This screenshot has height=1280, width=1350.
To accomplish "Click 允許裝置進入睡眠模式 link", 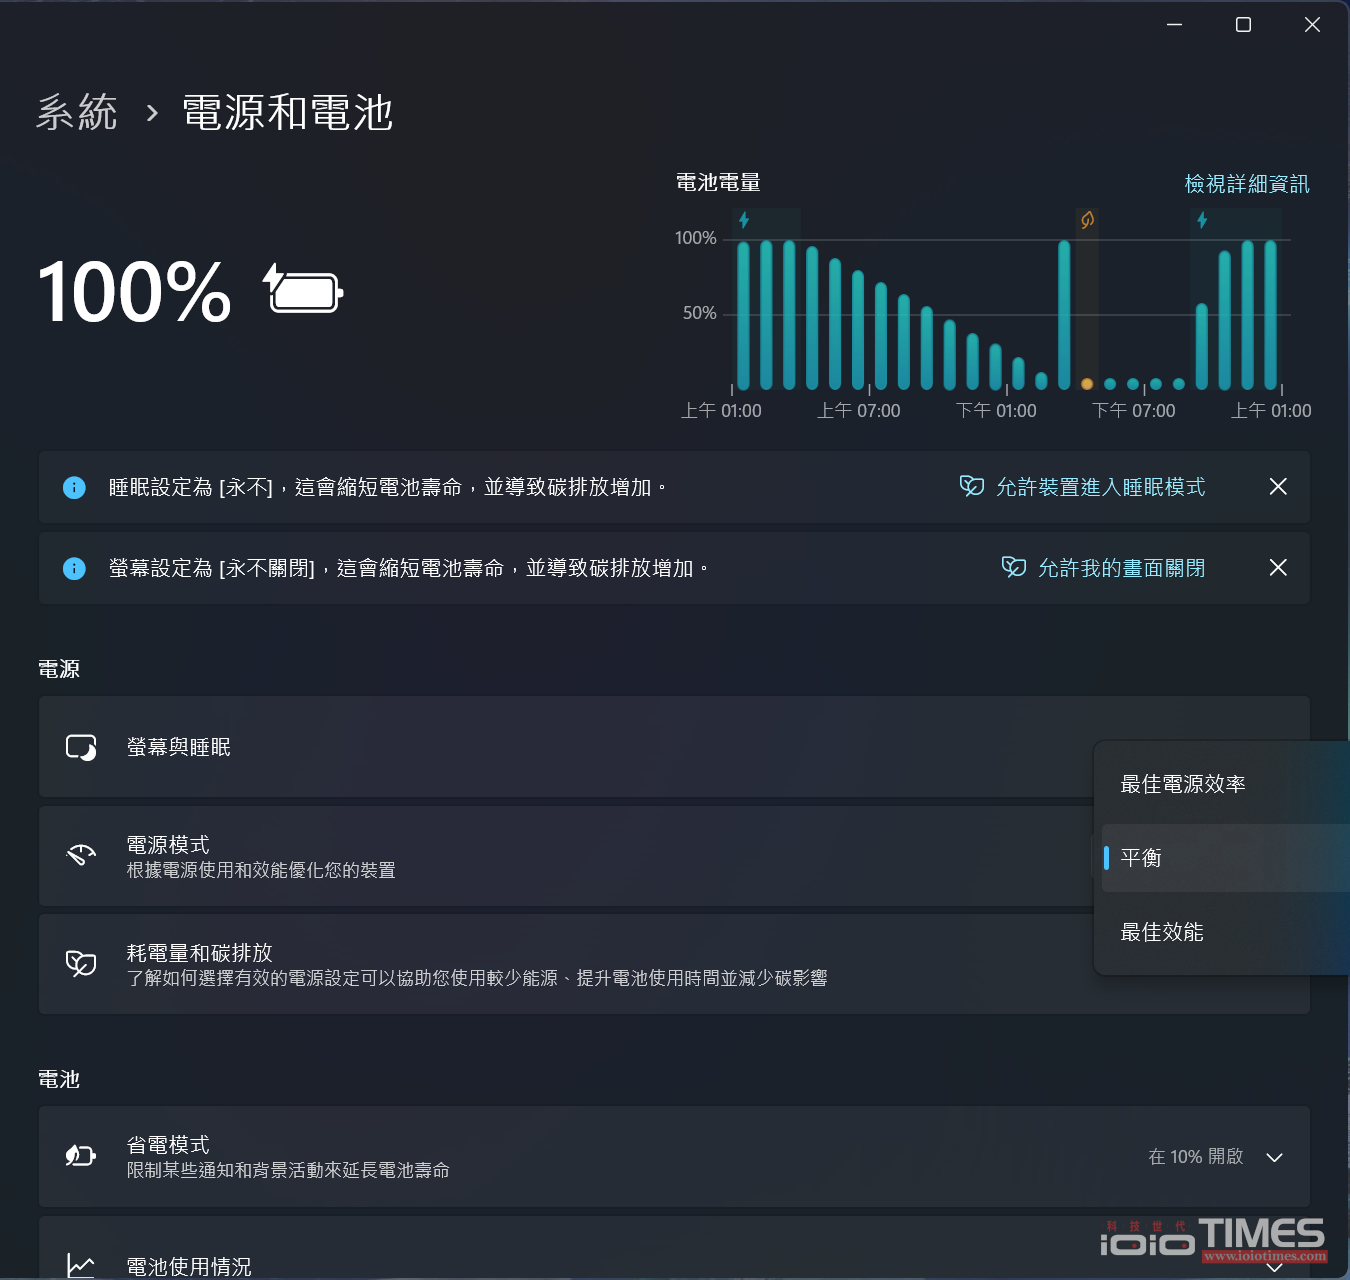I will coord(1100,487).
